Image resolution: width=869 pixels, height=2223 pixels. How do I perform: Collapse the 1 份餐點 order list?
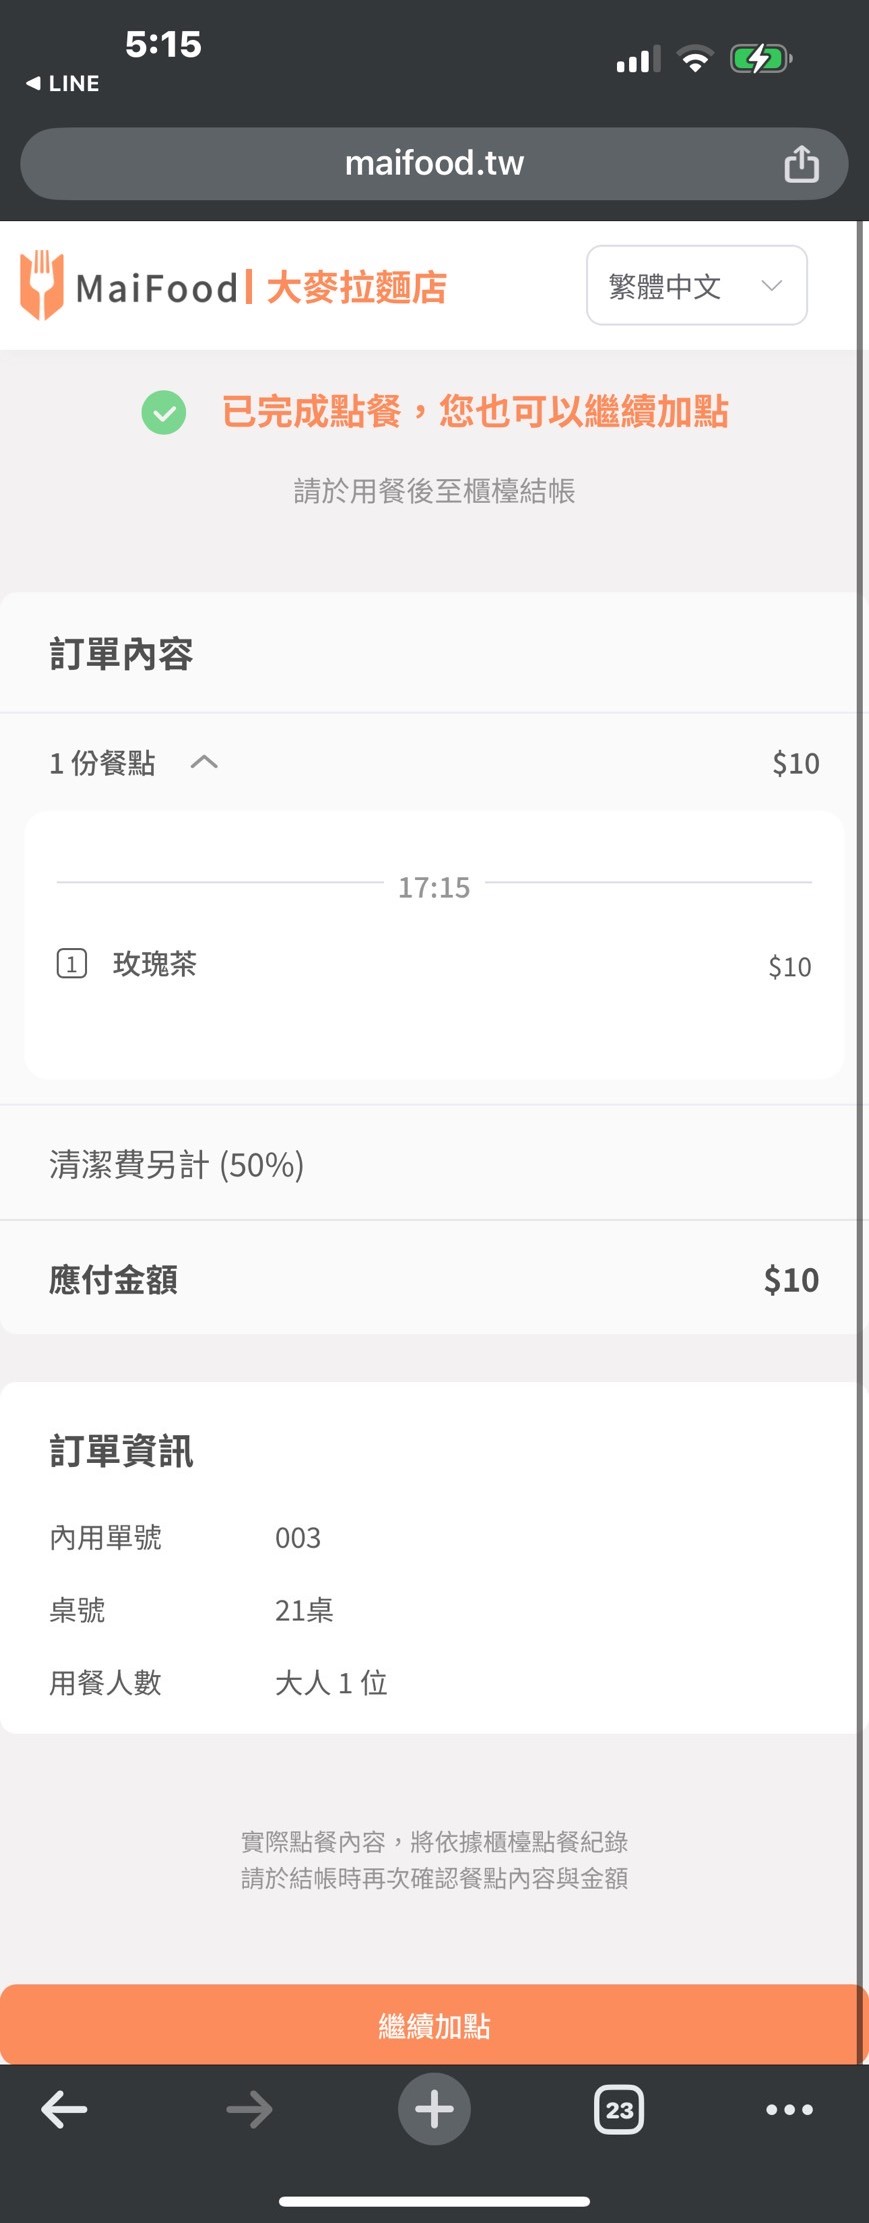[x=204, y=763]
